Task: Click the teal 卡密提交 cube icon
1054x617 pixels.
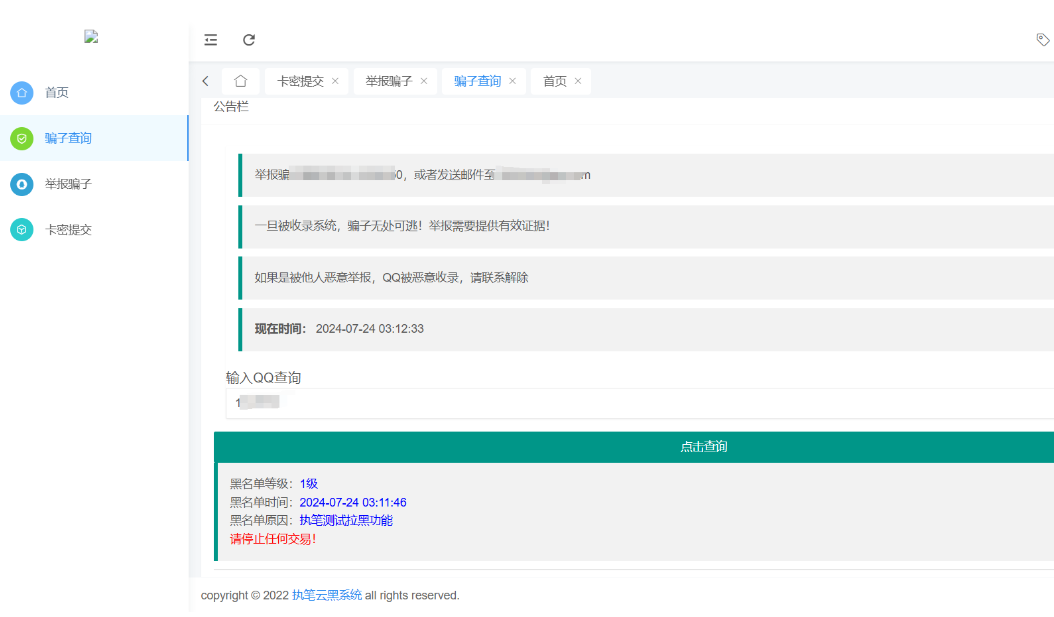Action: click(x=22, y=230)
